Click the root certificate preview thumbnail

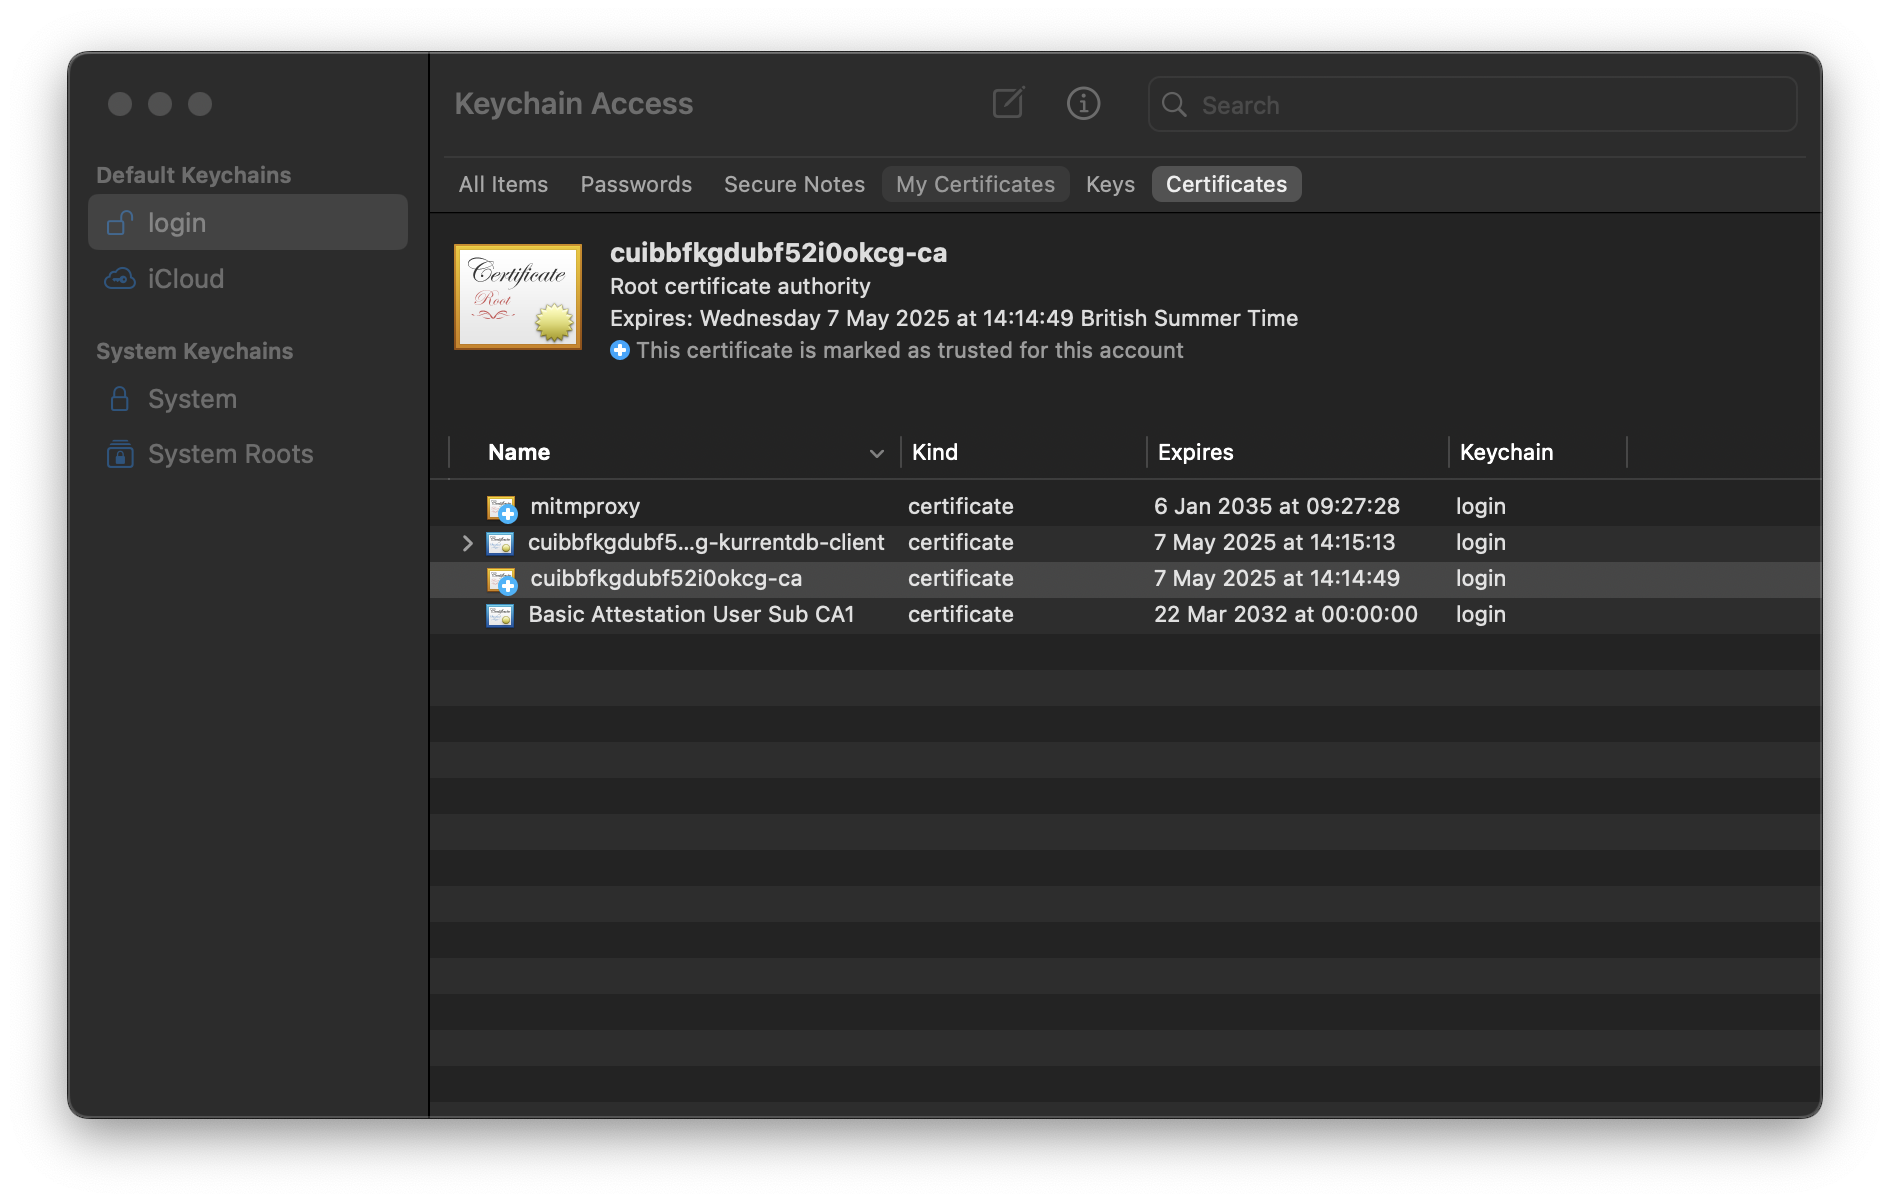[x=518, y=296]
